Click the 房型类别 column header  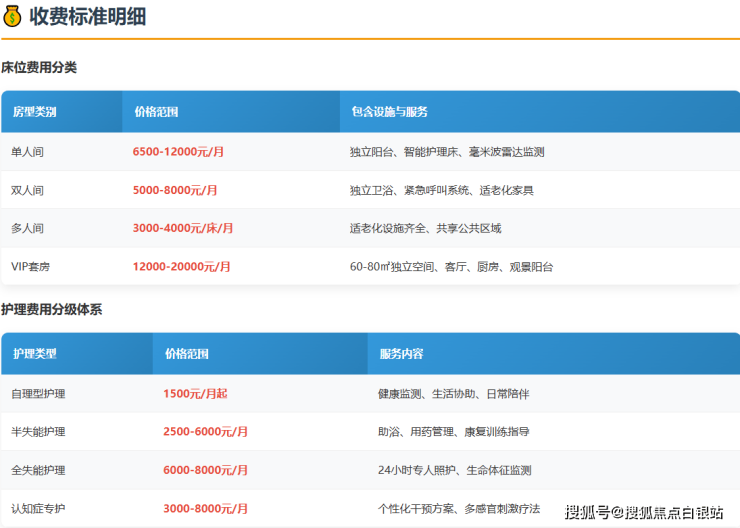click(34, 112)
